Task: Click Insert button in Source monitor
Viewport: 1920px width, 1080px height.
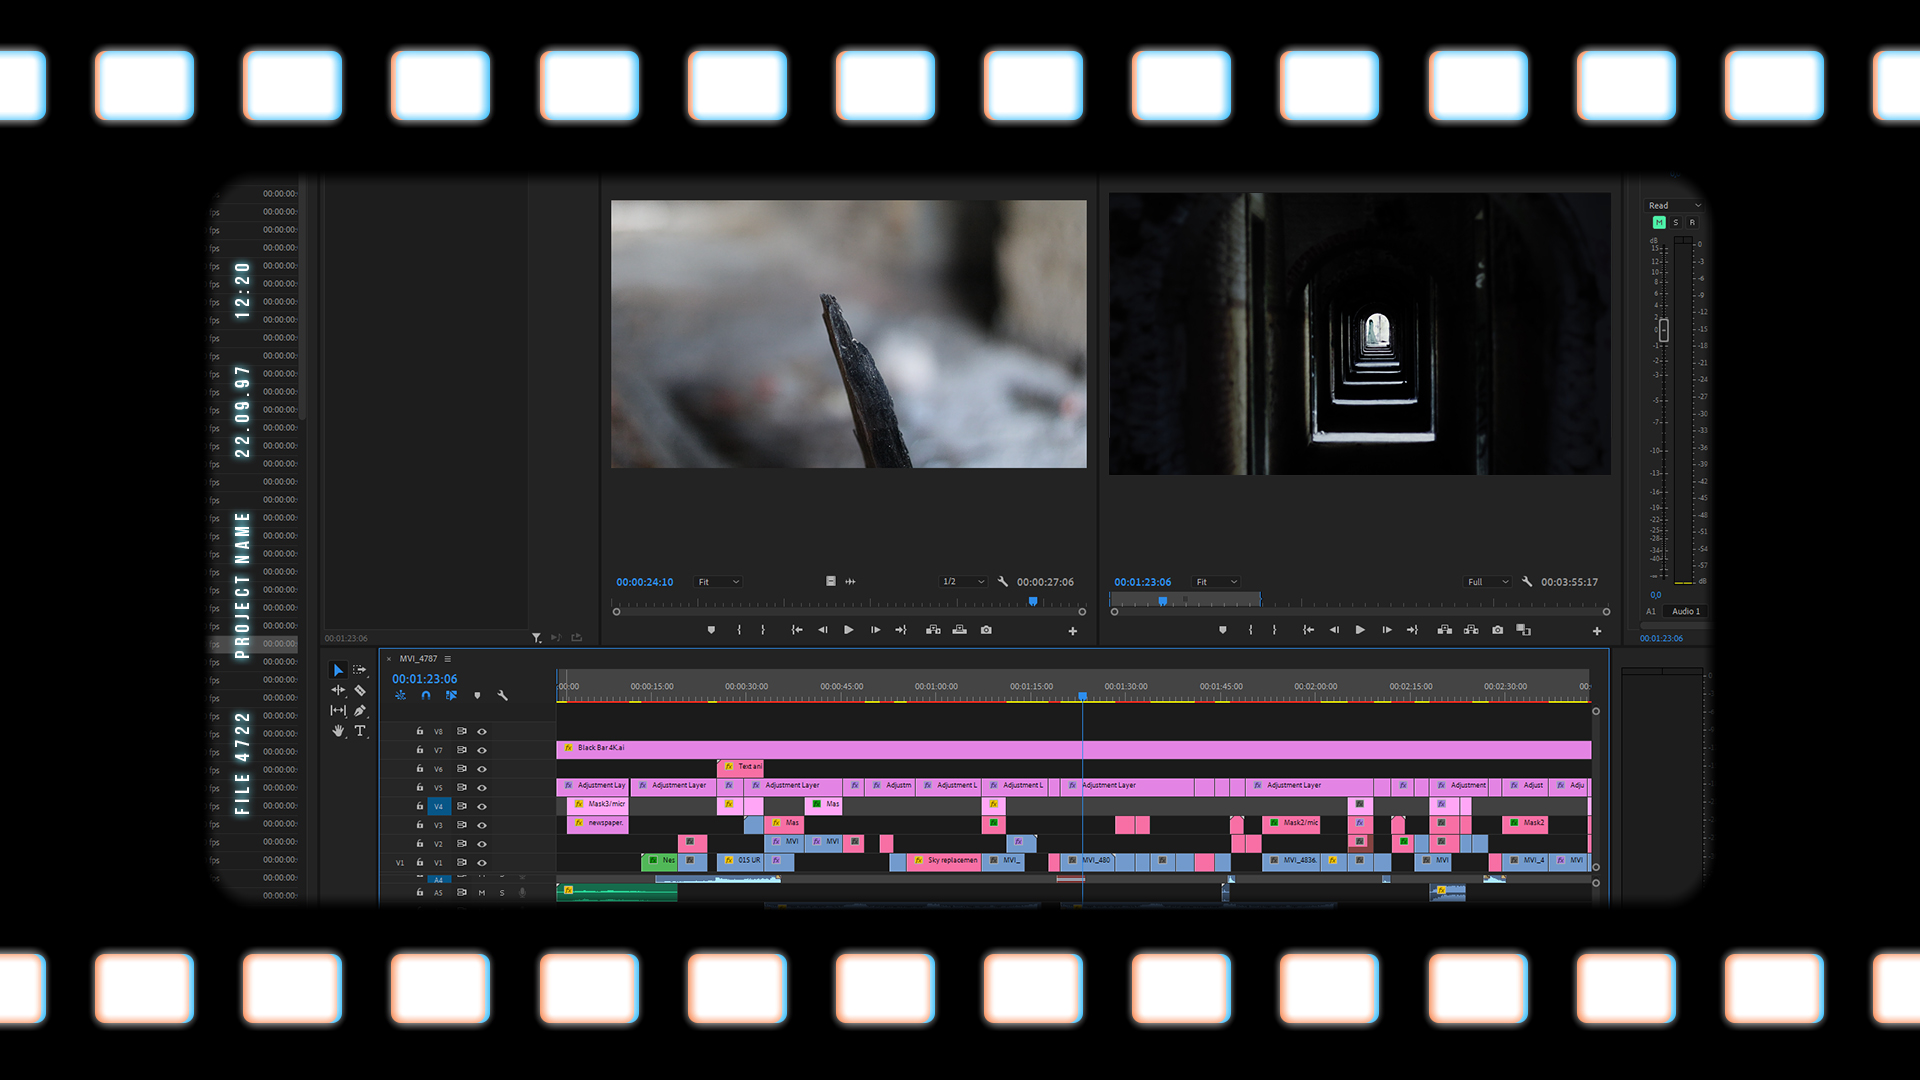Action: (x=933, y=630)
